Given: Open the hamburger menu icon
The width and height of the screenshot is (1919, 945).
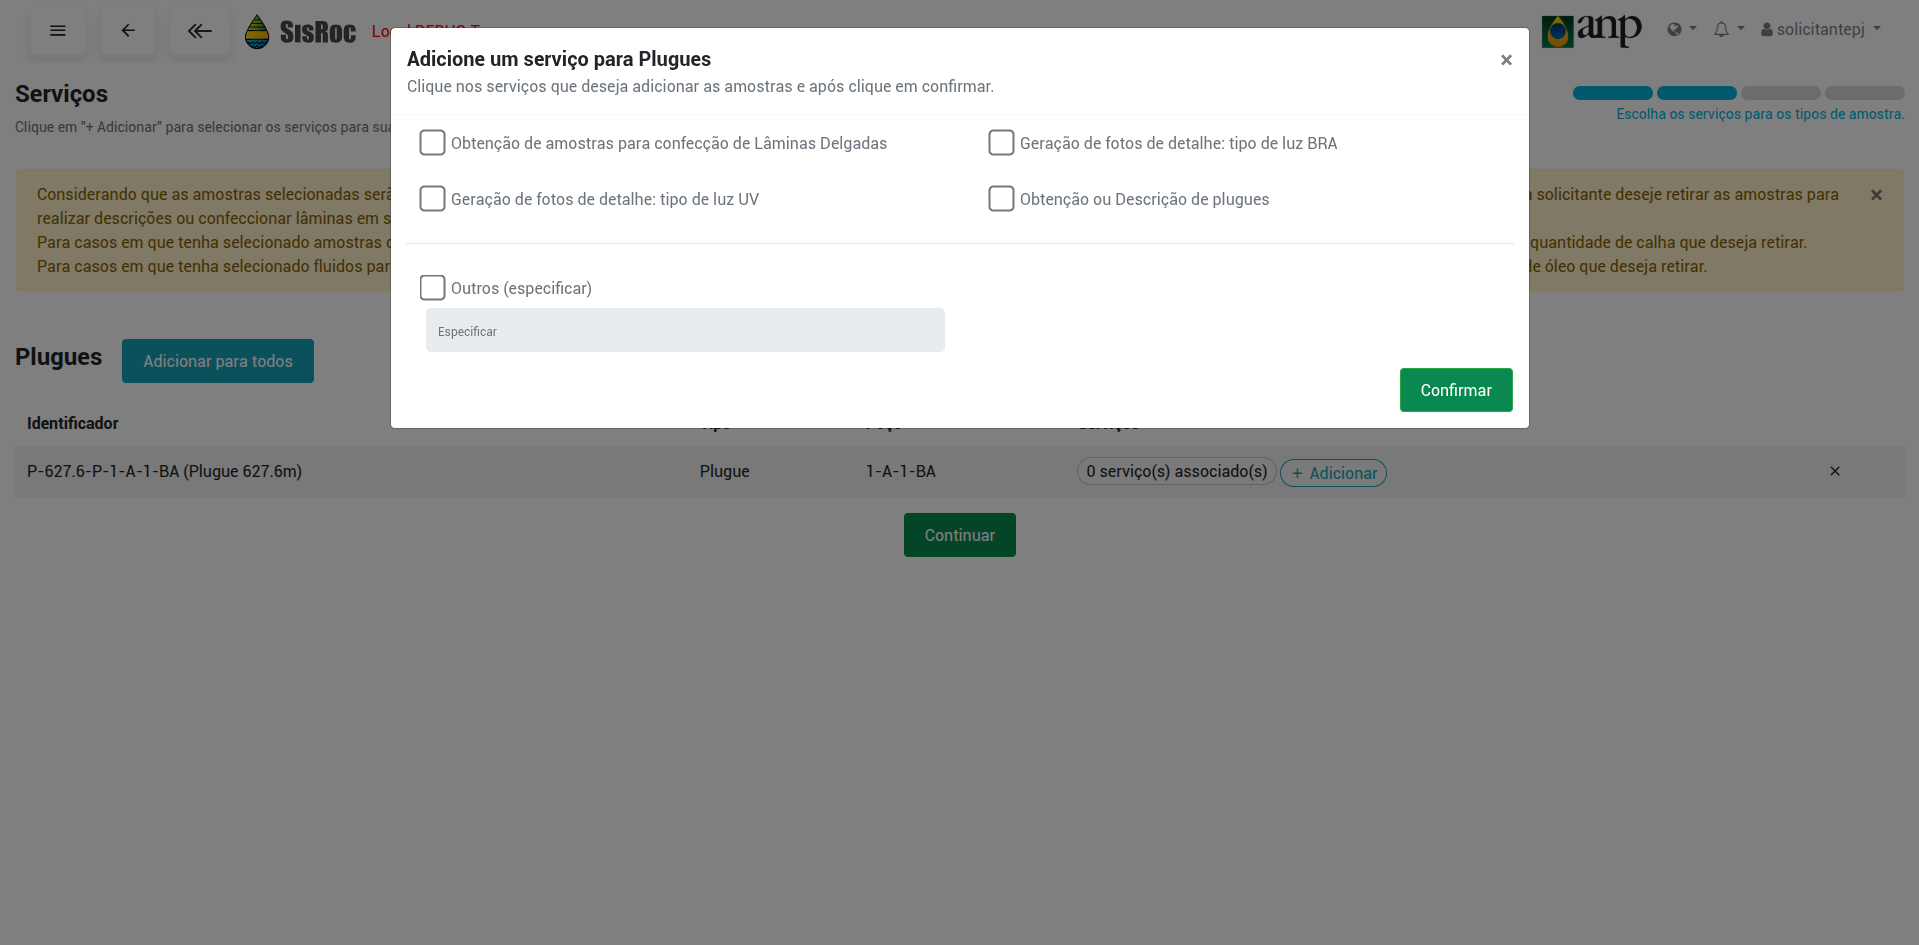Looking at the screenshot, I should pos(58,31).
